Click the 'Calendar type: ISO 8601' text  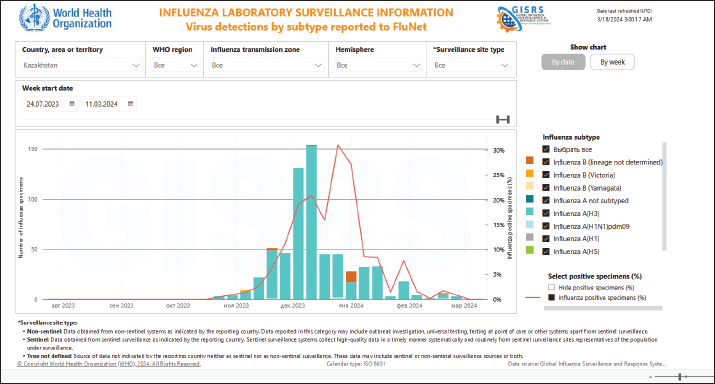click(356, 364)
